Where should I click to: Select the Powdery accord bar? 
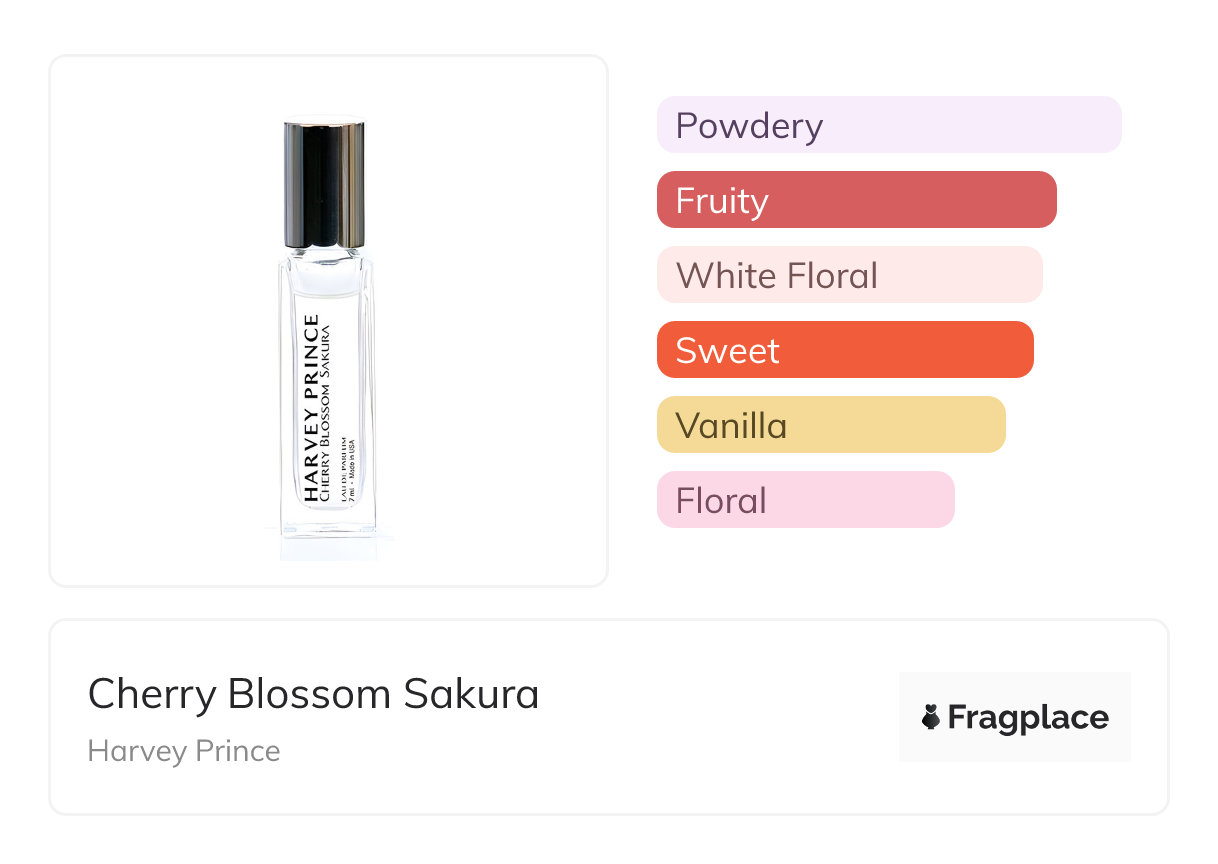tap(889, 125)
